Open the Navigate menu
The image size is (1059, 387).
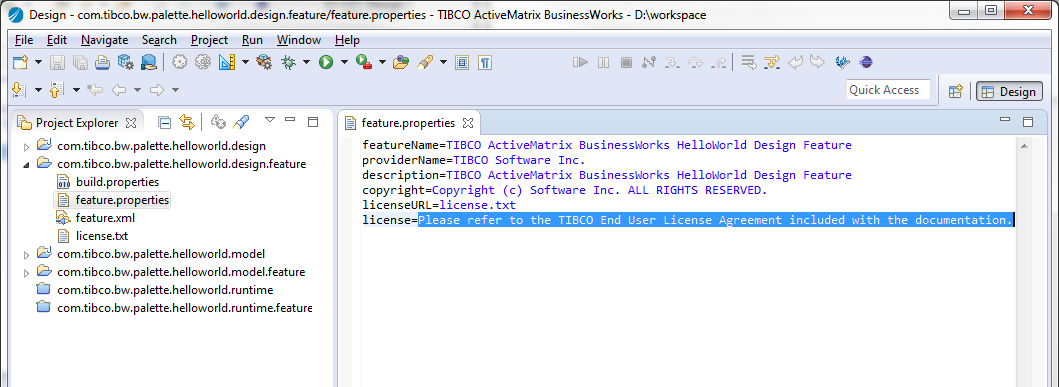click(x=104, y=40)
